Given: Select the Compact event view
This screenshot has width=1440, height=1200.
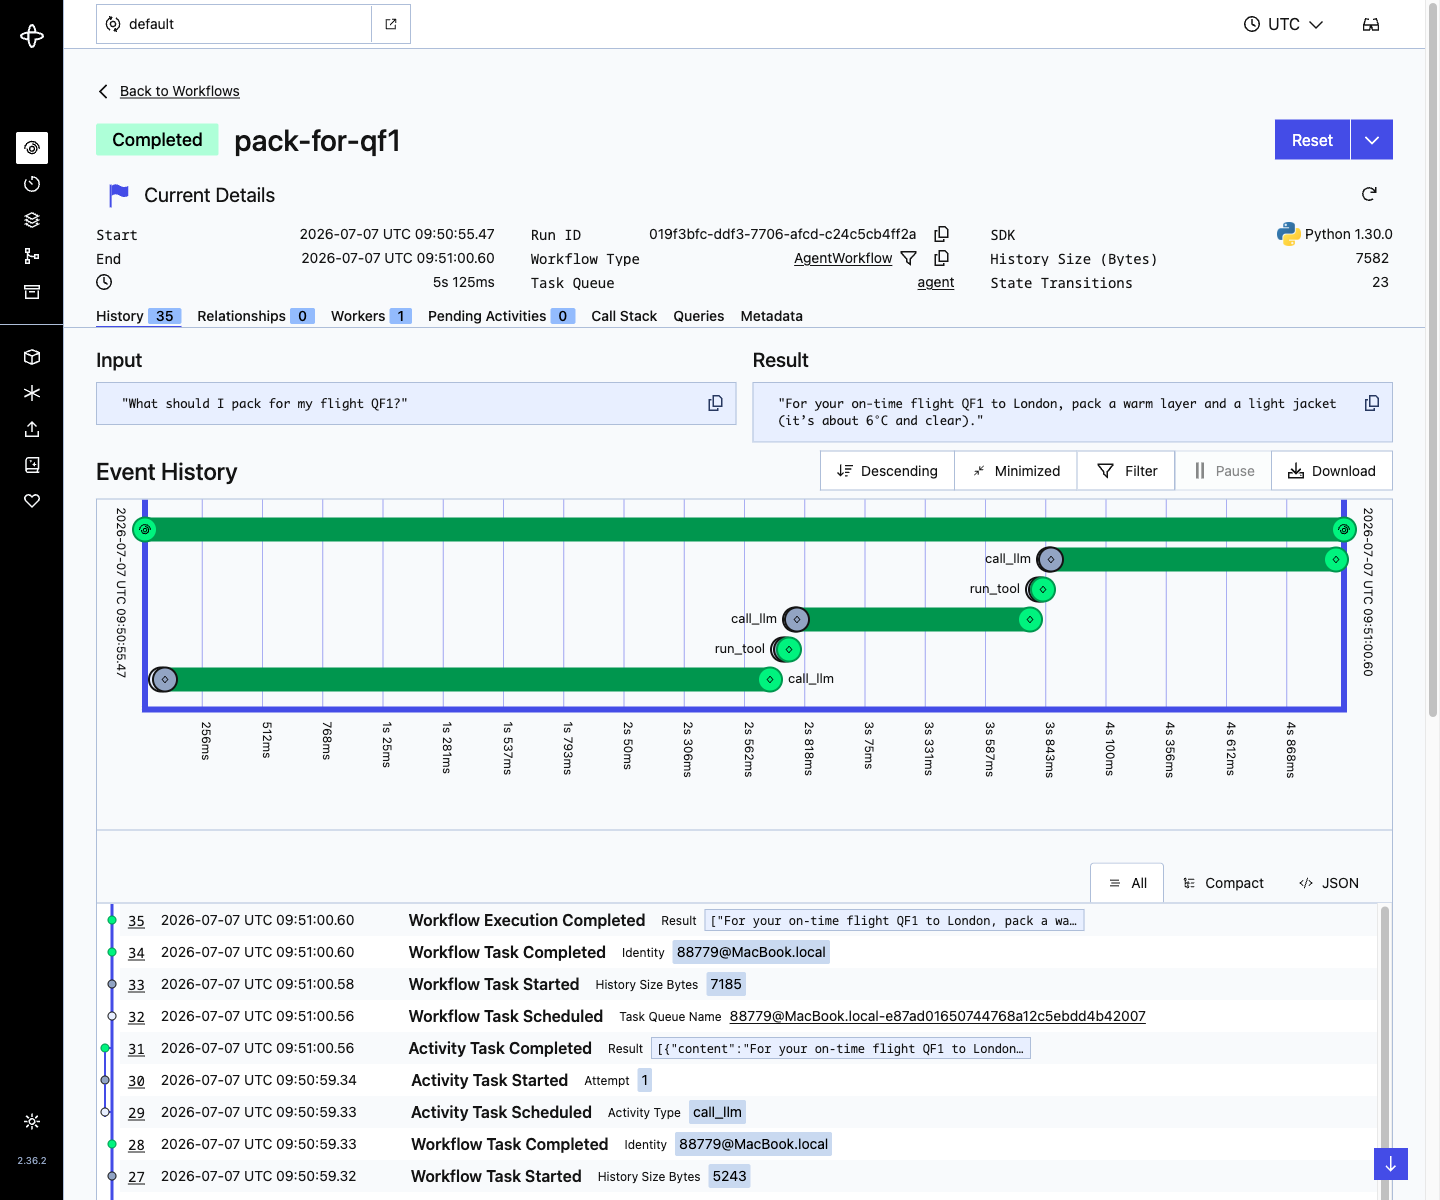Looking at the screenshot, I should tap(1223, 883).
